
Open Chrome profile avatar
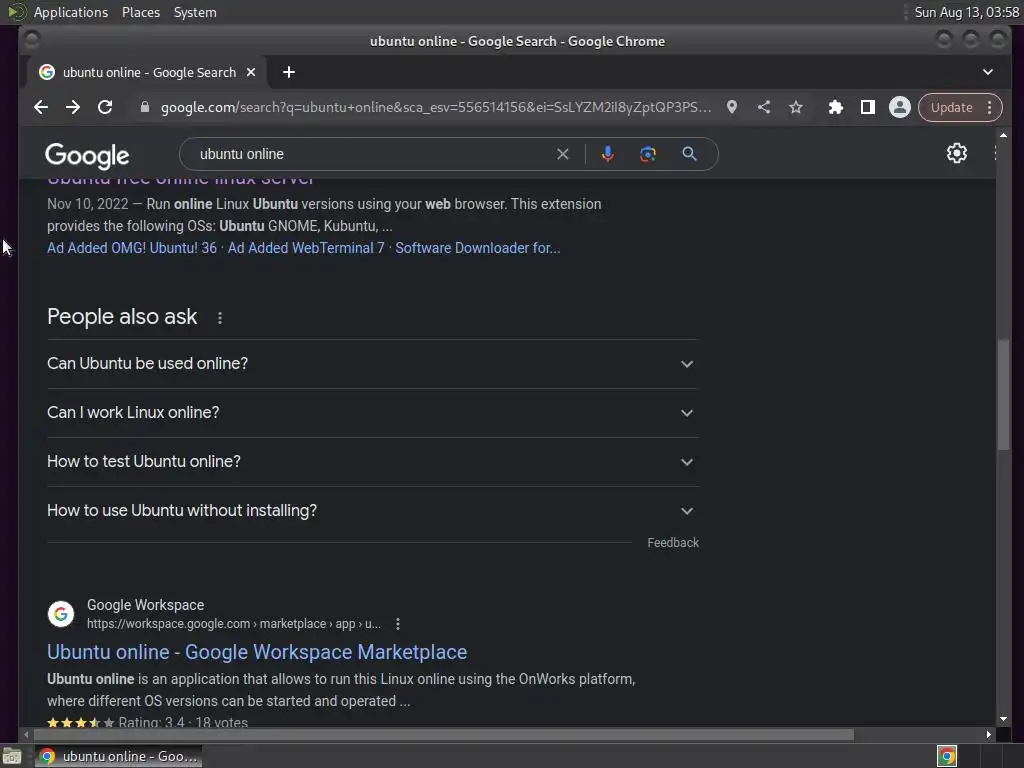click(x=900, y=107)
